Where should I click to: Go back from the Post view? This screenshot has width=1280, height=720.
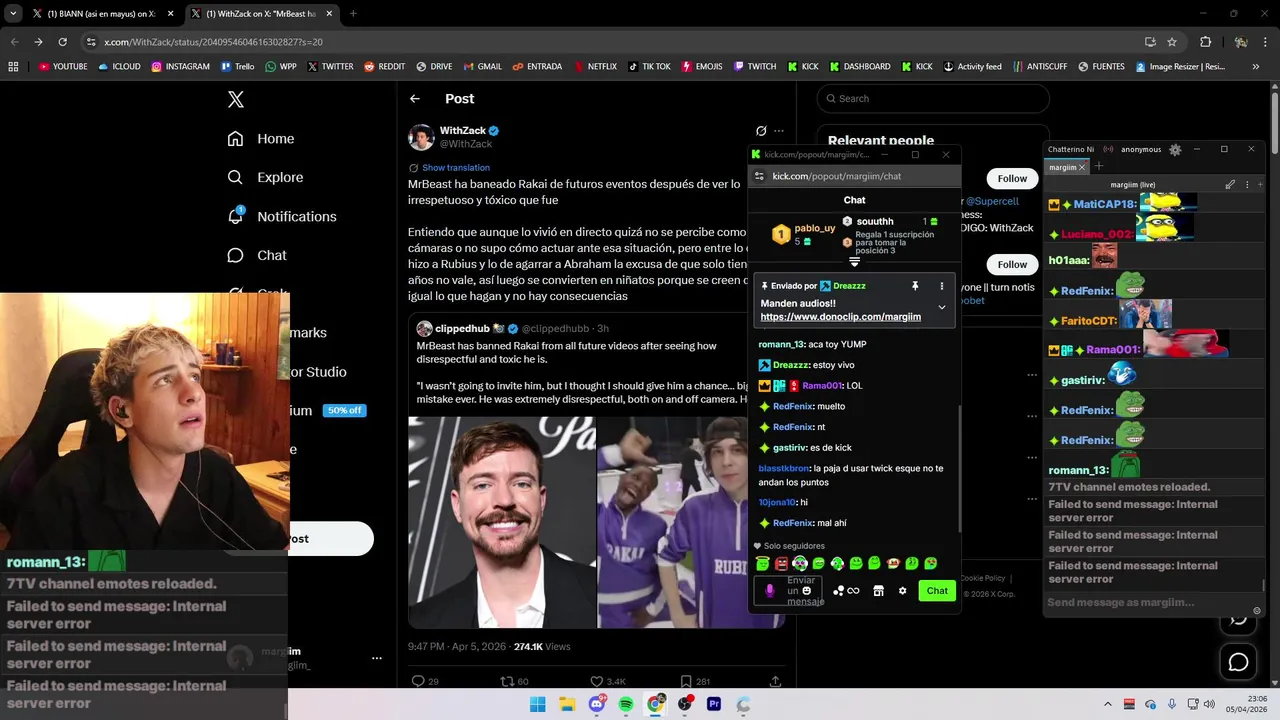pyautogui.click(x=415, y=99)
